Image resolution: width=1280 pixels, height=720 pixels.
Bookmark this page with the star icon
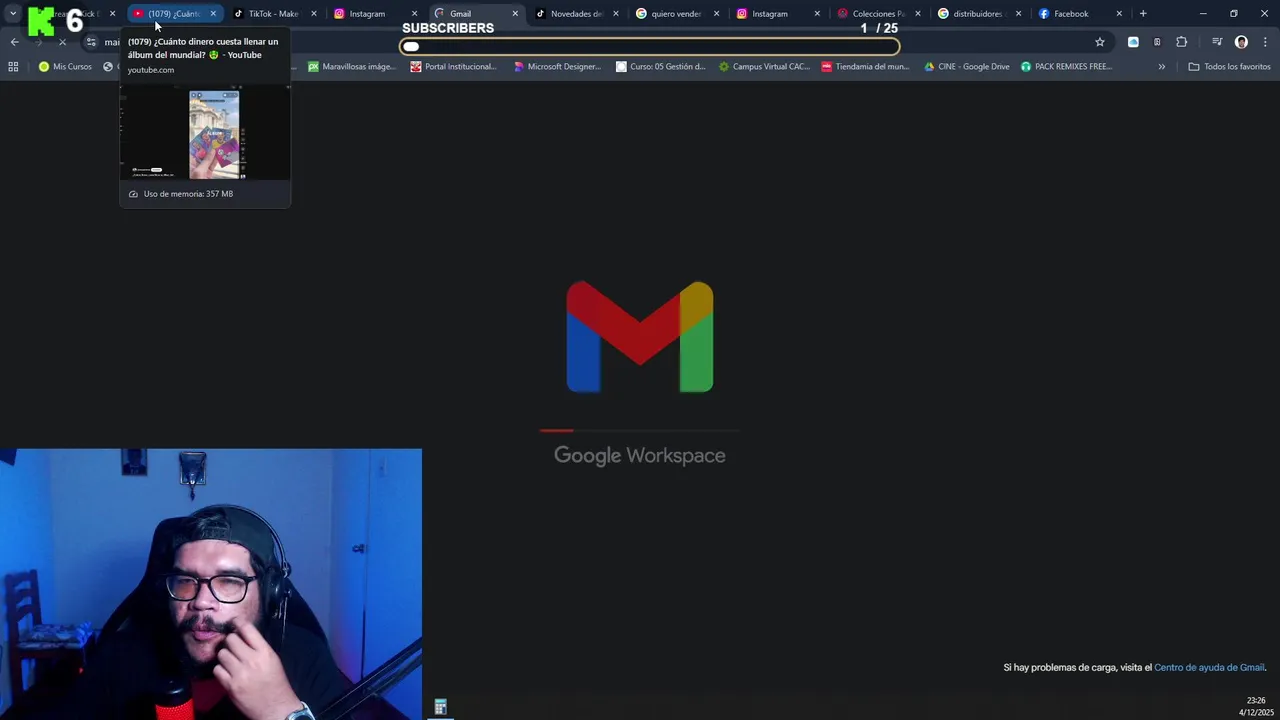(x=1100, y=42)
